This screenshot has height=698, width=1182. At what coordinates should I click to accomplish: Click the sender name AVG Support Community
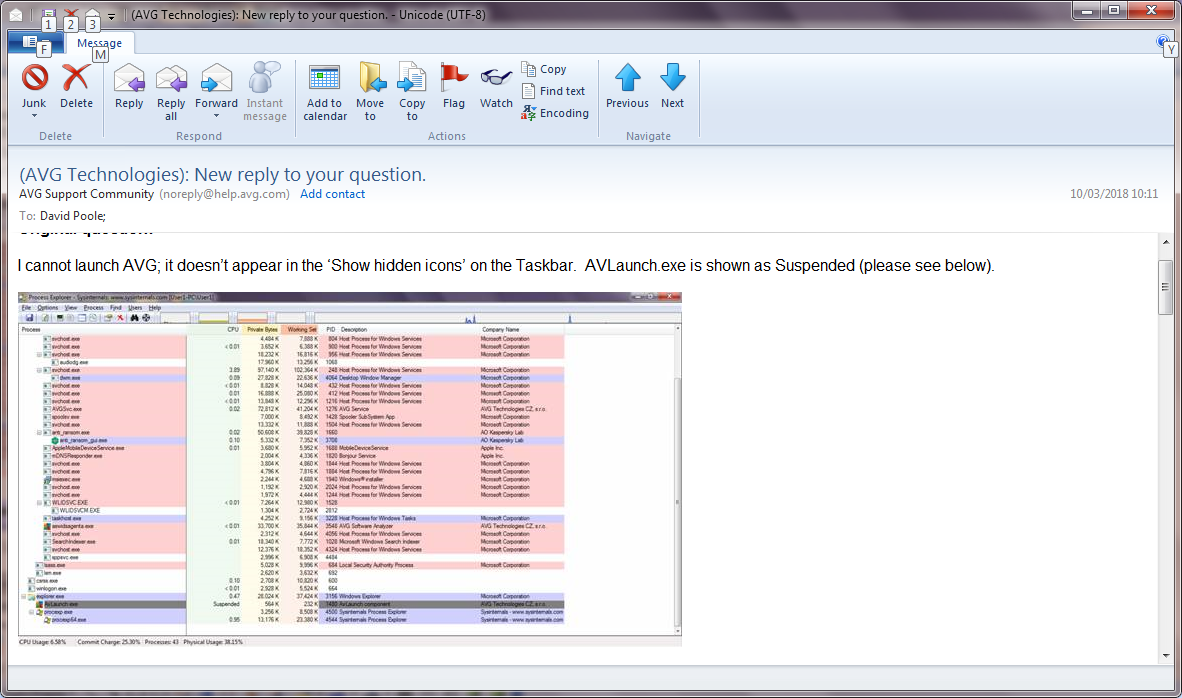click(x=87, y=194)
